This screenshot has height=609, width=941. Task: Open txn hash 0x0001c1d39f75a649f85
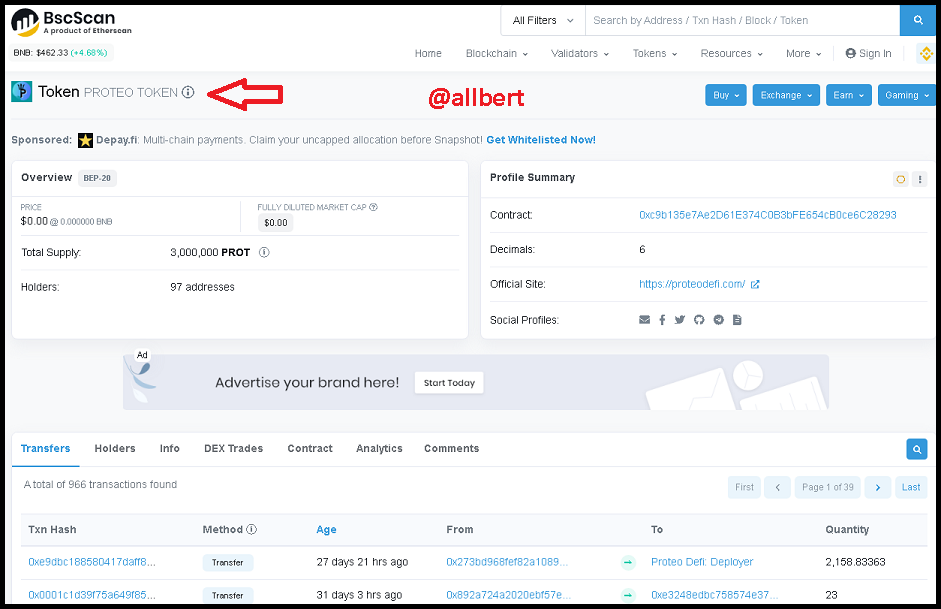pyautogui.click(x=92, y=595)
